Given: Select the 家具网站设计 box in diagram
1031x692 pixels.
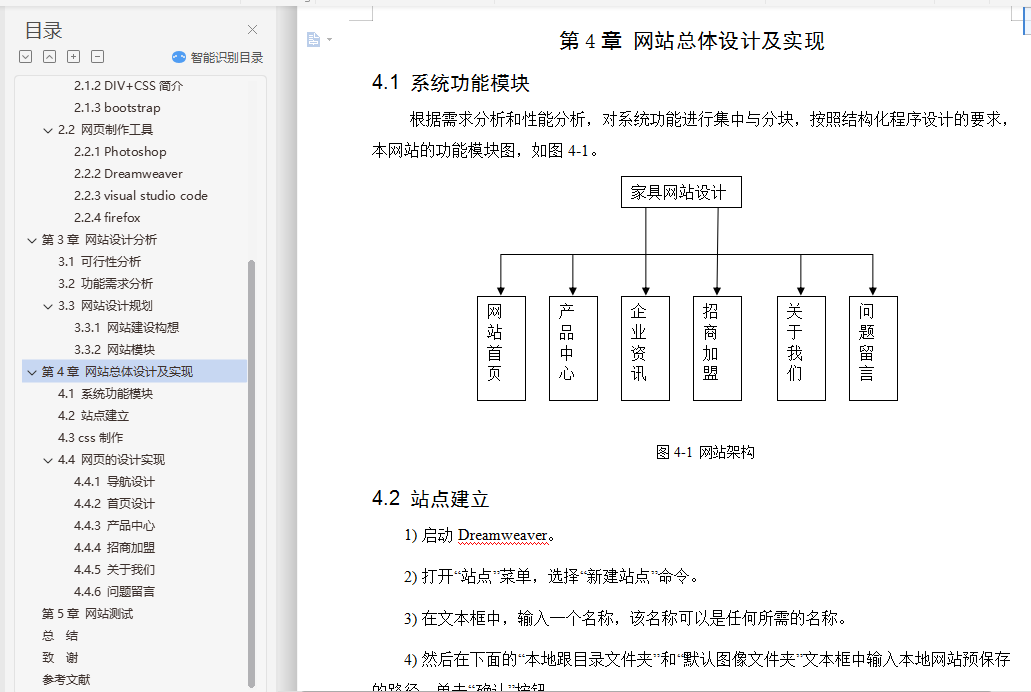Looking at the screenshot, I should tap(681, 192).
